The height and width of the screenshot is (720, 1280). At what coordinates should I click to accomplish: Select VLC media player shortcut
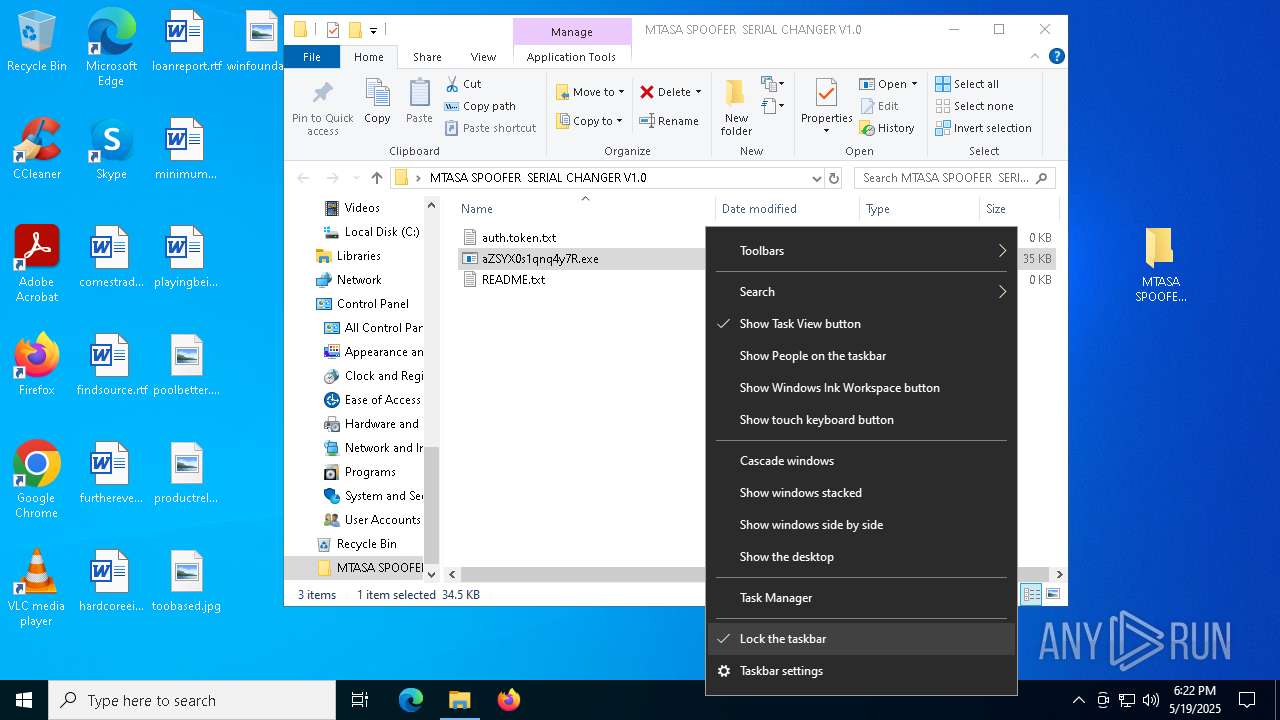(x=36, y=588)
